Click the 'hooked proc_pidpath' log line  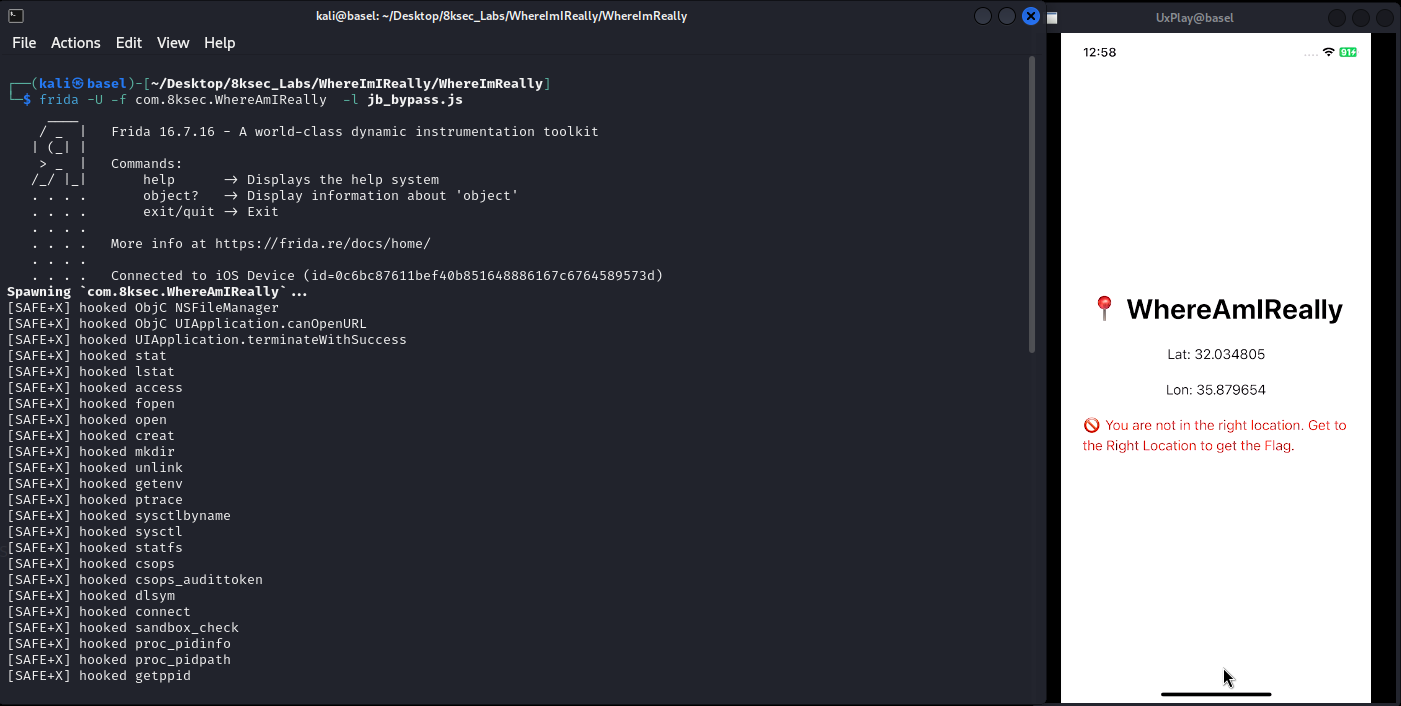tap(119, 660)
